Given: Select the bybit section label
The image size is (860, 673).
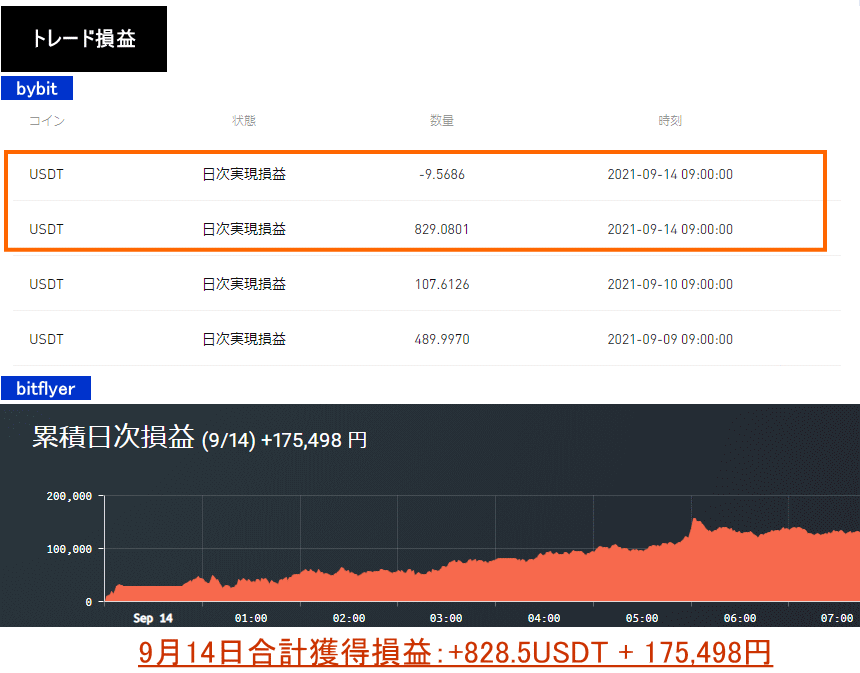Looking at the screenshot, I should 37,89.
